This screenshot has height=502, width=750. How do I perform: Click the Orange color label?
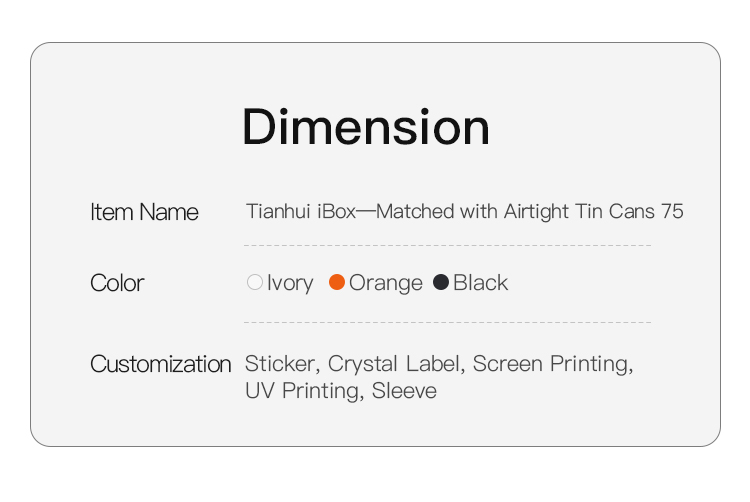pyautogui.click(x=386, y=283)
